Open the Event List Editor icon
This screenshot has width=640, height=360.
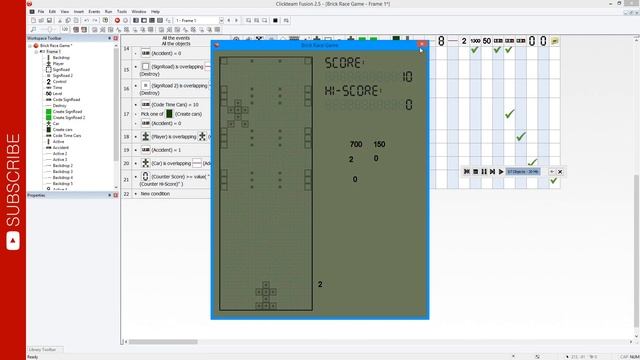(160, 20)
